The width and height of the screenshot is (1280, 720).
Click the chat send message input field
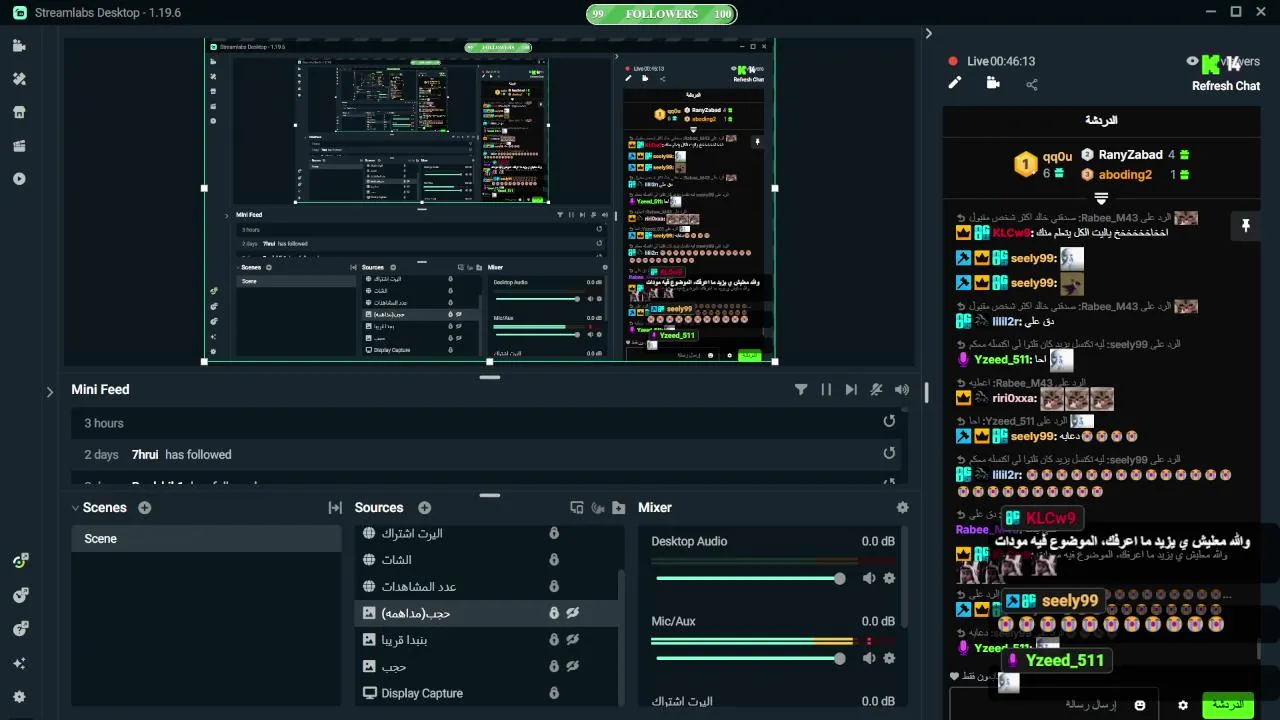[x=1055, y=705]
